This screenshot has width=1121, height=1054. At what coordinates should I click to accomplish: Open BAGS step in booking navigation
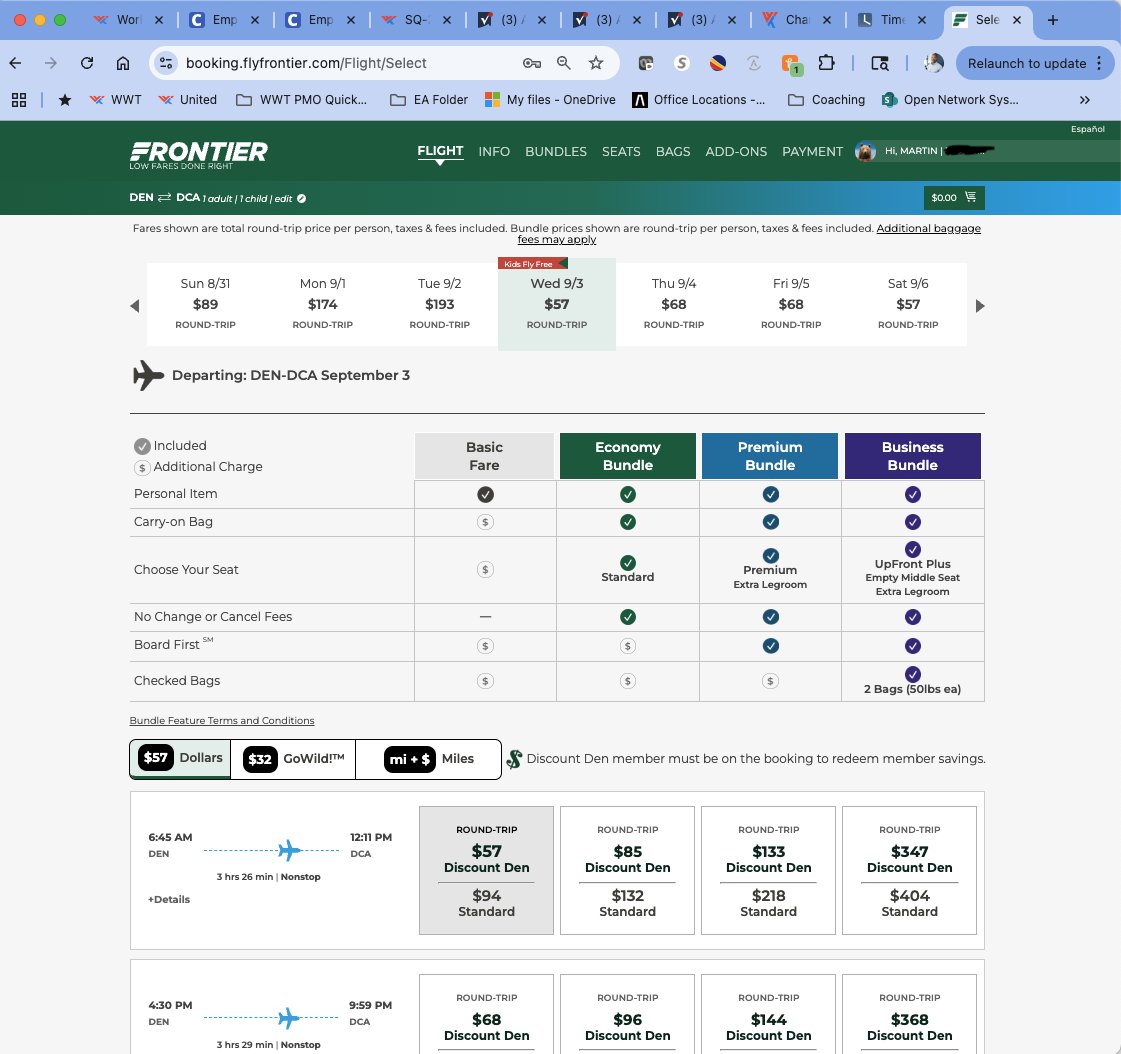coord(673,152)
